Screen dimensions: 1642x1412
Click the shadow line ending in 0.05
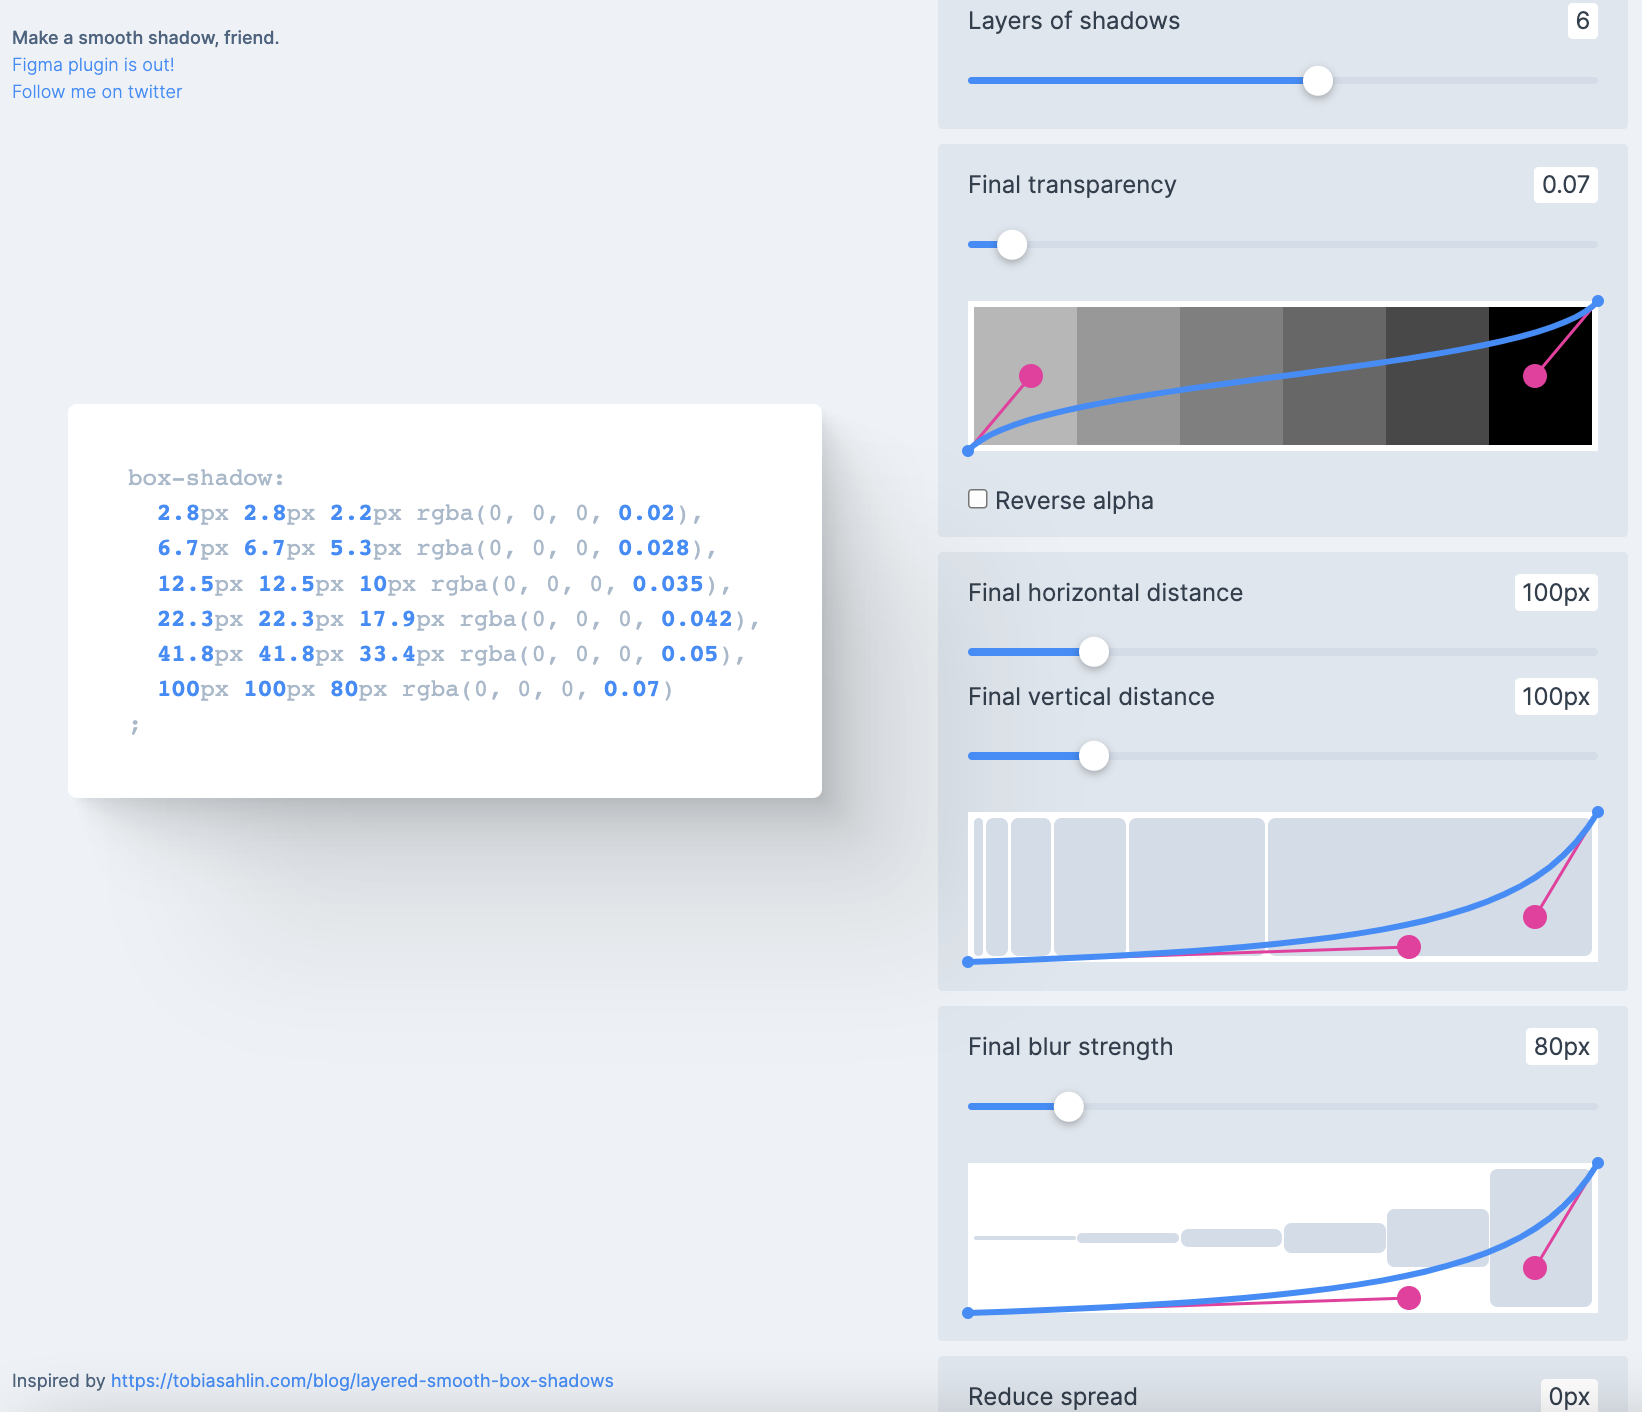coord(452,654)
